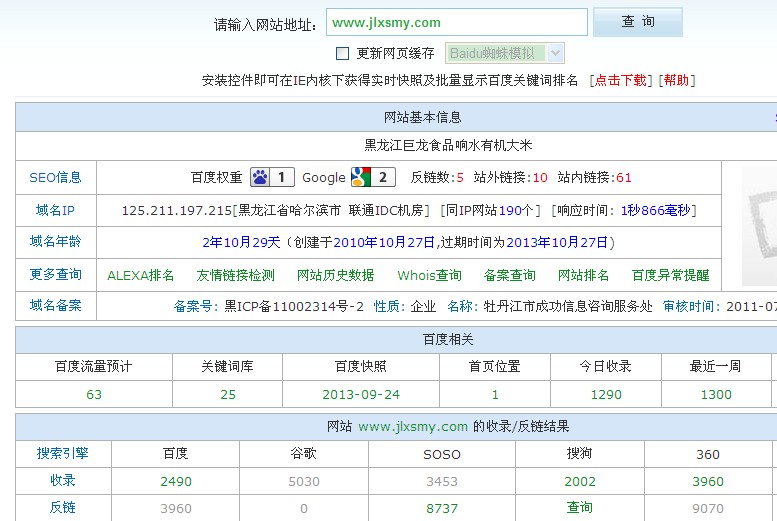
Task: Click the 收录 row label
Action: tap(62, 480)
